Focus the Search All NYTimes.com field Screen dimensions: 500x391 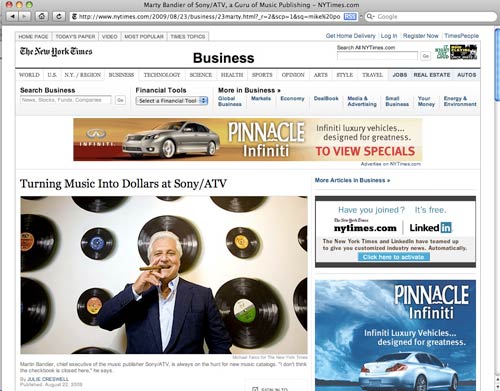pos(377,56)
